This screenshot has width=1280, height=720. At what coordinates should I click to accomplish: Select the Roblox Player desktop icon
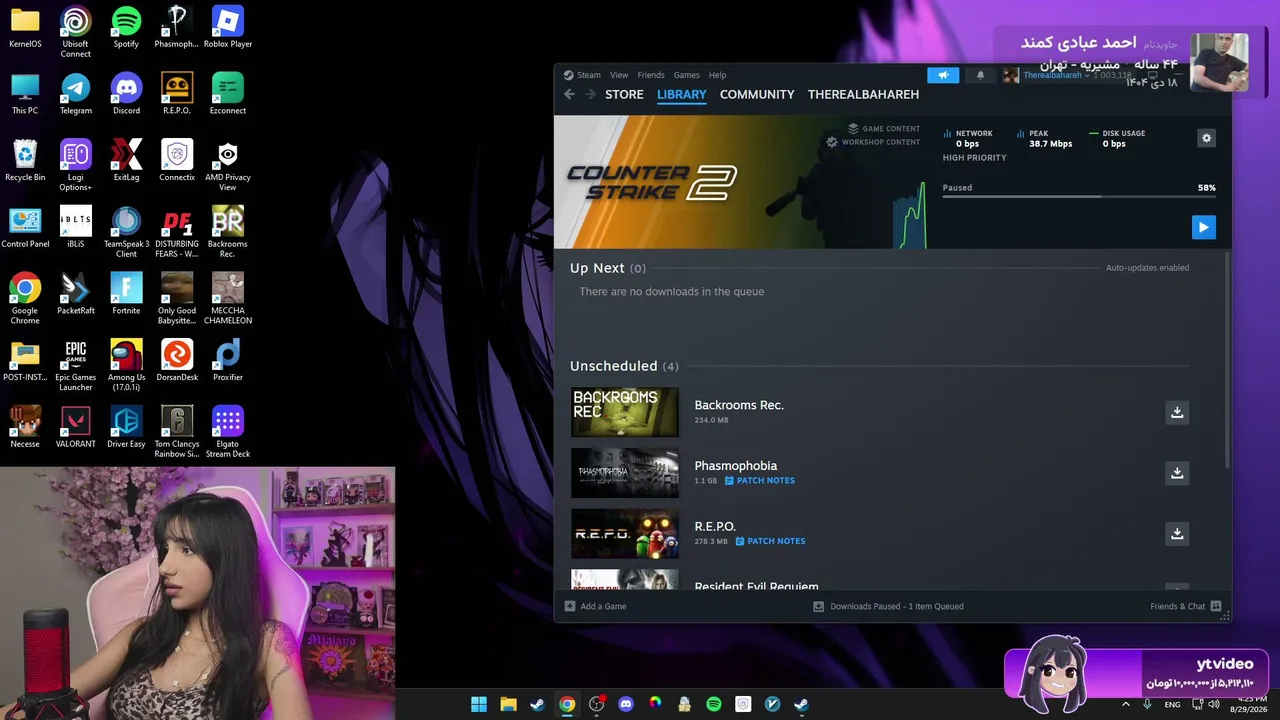(228, 27)
